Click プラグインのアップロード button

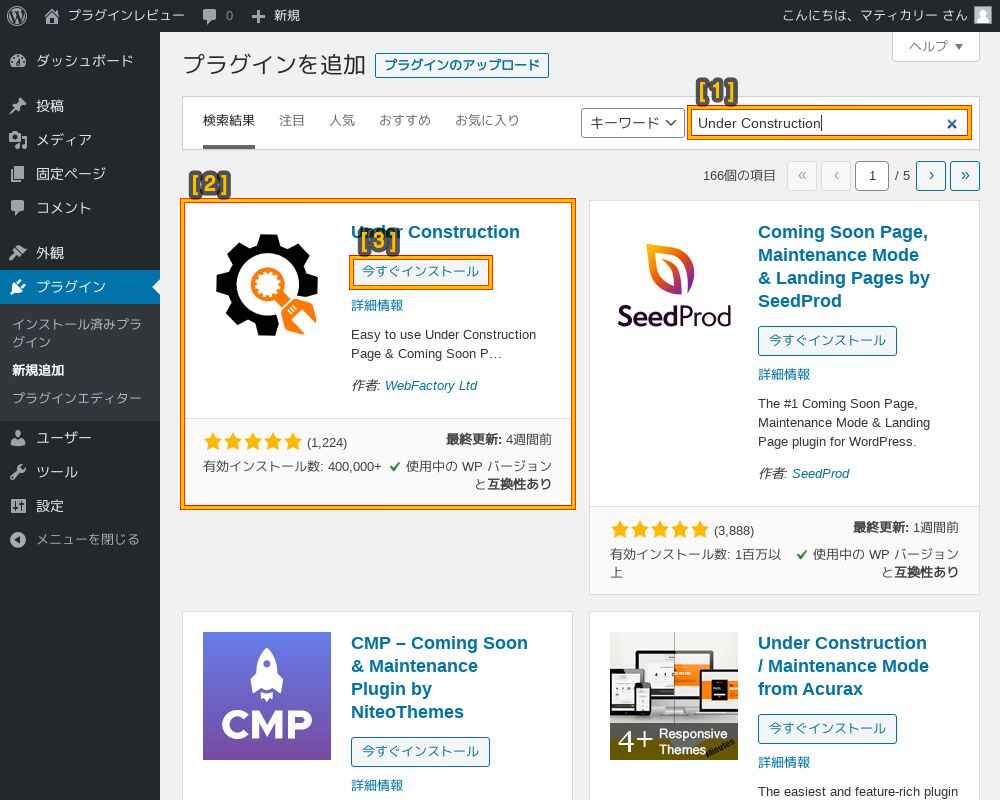(x=462, y=65)
